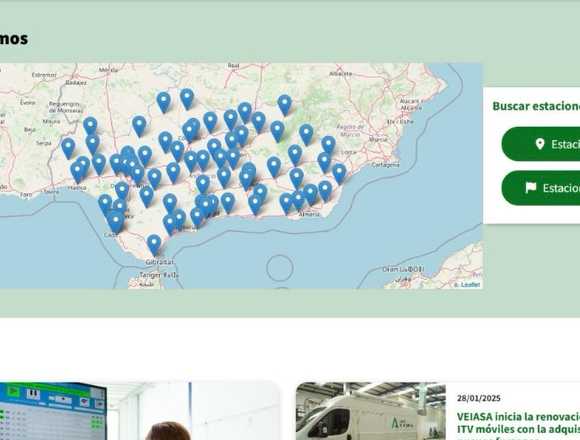Open the white ITV van news thumbnail
The image size is (580, 440).
tap(371, 411)
